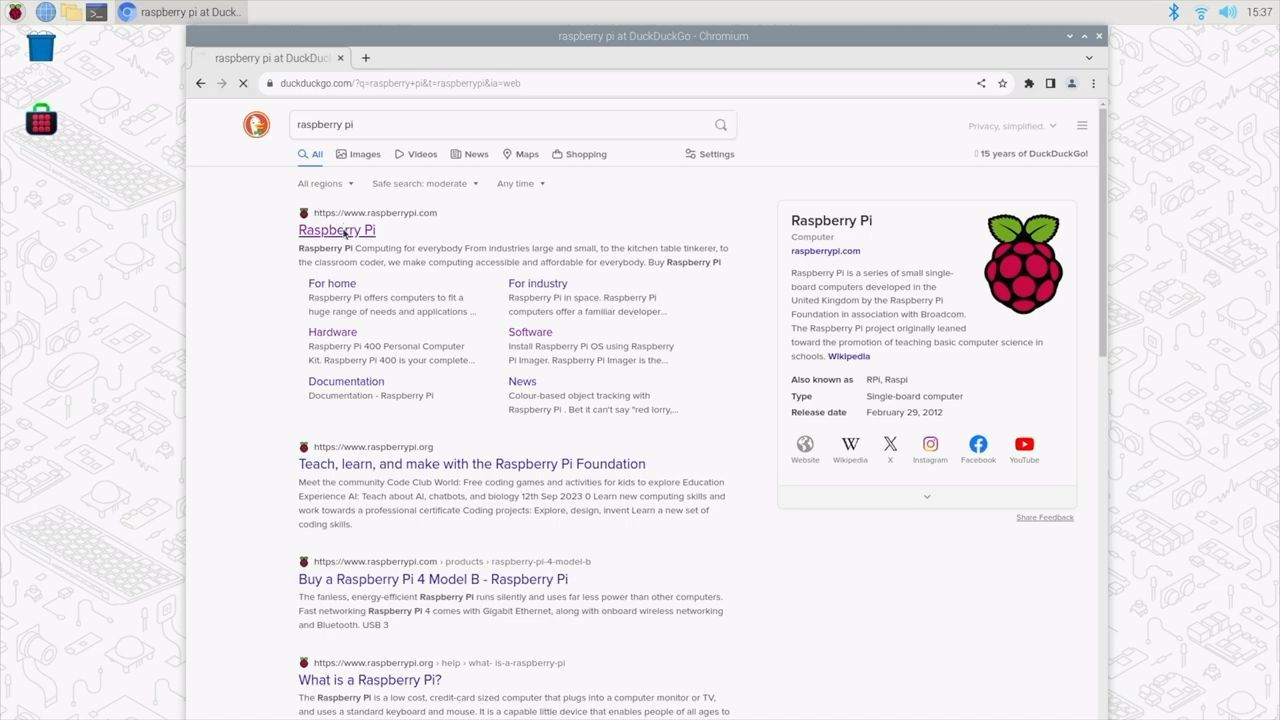Open the Settings menu in search tabs
Image resolution: width=1280 pixels, height=720 pixels.
pyautogui.click(x=710, y=154)
